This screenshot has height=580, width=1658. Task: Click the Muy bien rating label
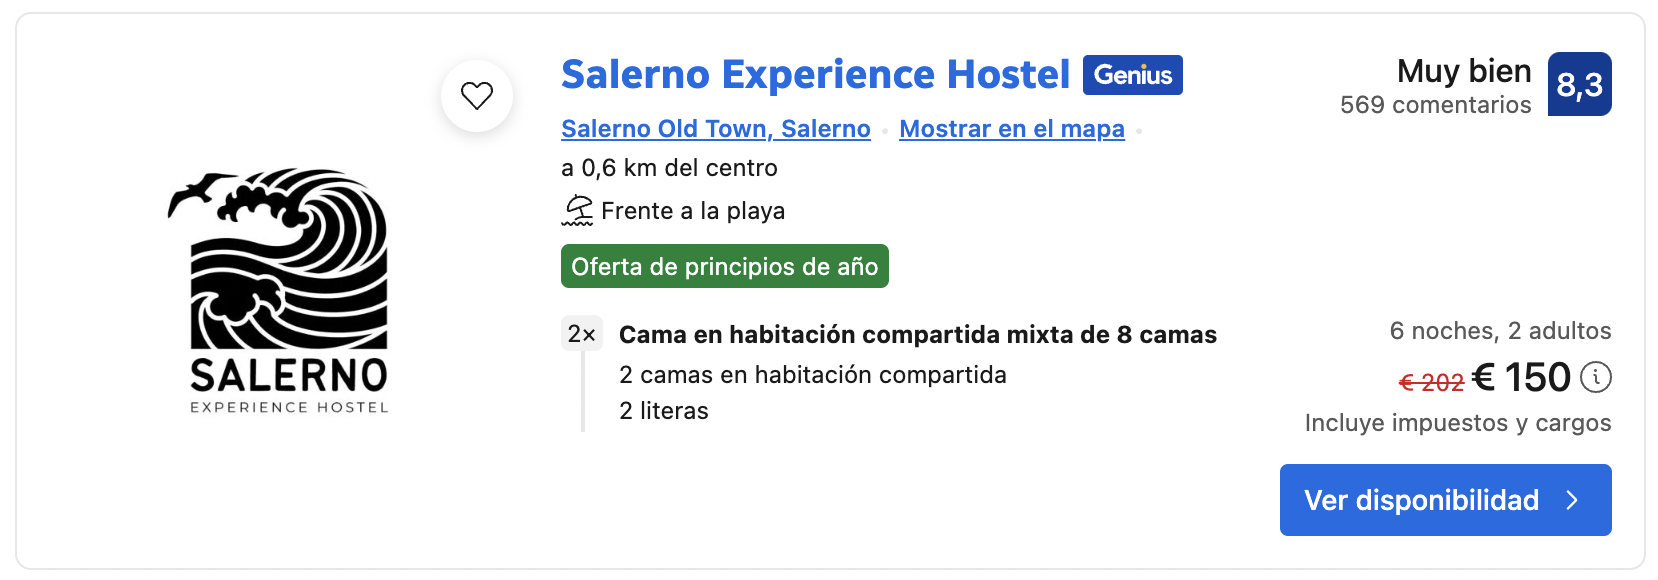click(x=1463, y=71)
